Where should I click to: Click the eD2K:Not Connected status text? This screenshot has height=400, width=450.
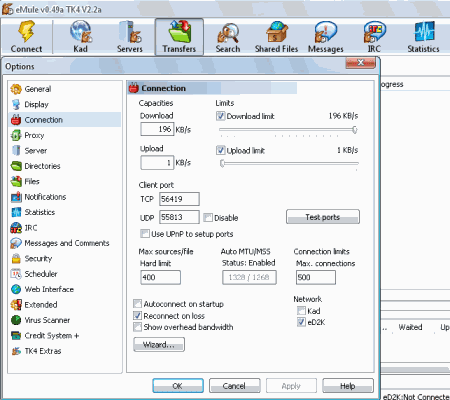416,396
